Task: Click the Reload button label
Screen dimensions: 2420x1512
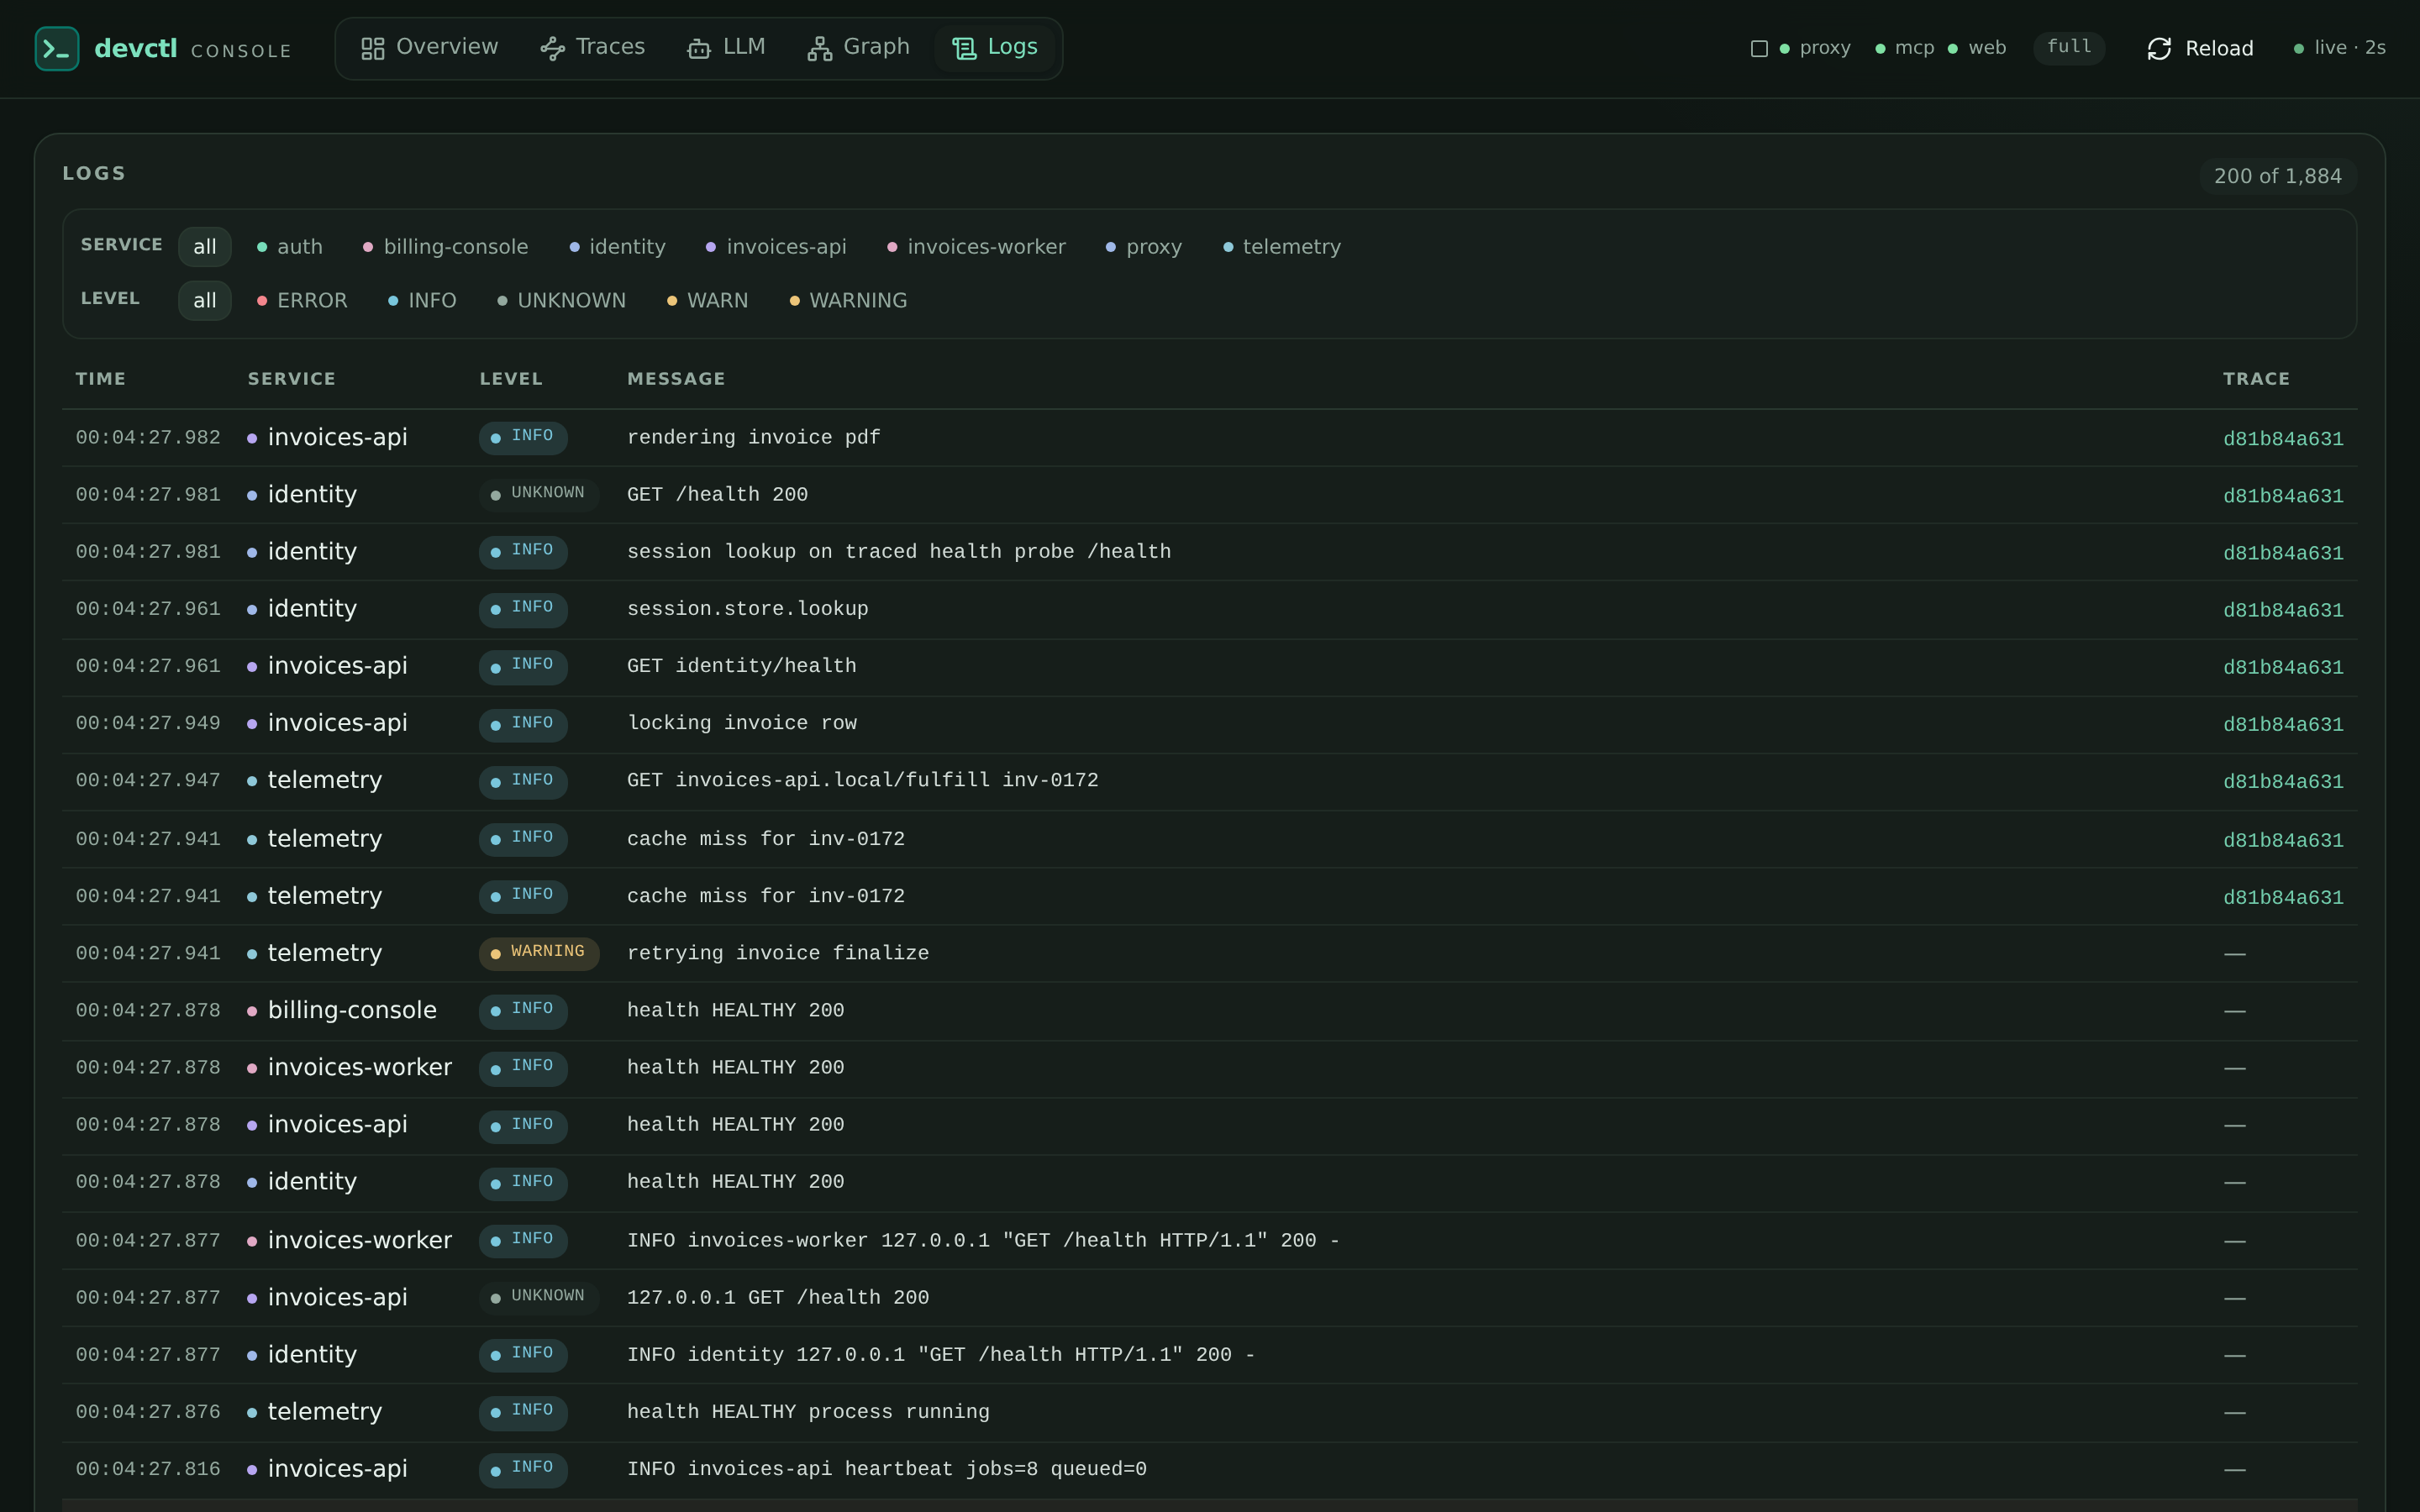Action: pyautogui.click(x=2219, y=48)
